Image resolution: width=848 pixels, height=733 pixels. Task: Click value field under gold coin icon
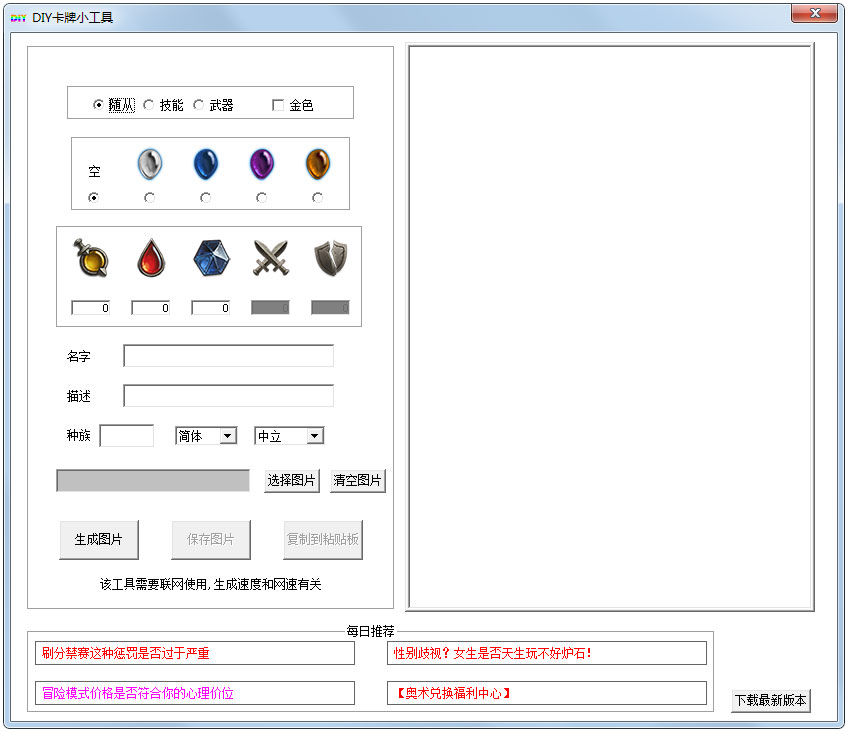point(91,308)
